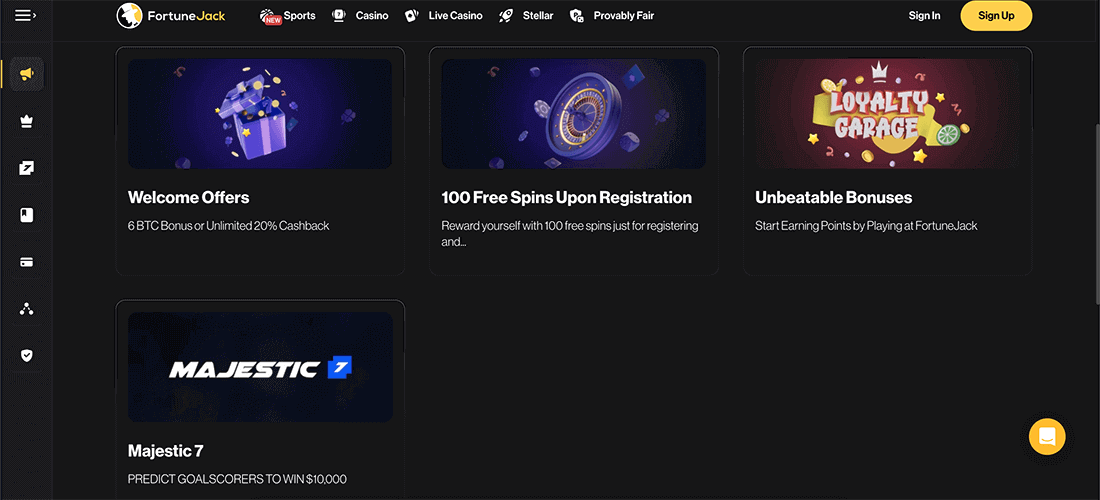This screenshot has width=1100, height=500.
Task: Click the rocket Stellar icon
Action: [x=506, y=15]
